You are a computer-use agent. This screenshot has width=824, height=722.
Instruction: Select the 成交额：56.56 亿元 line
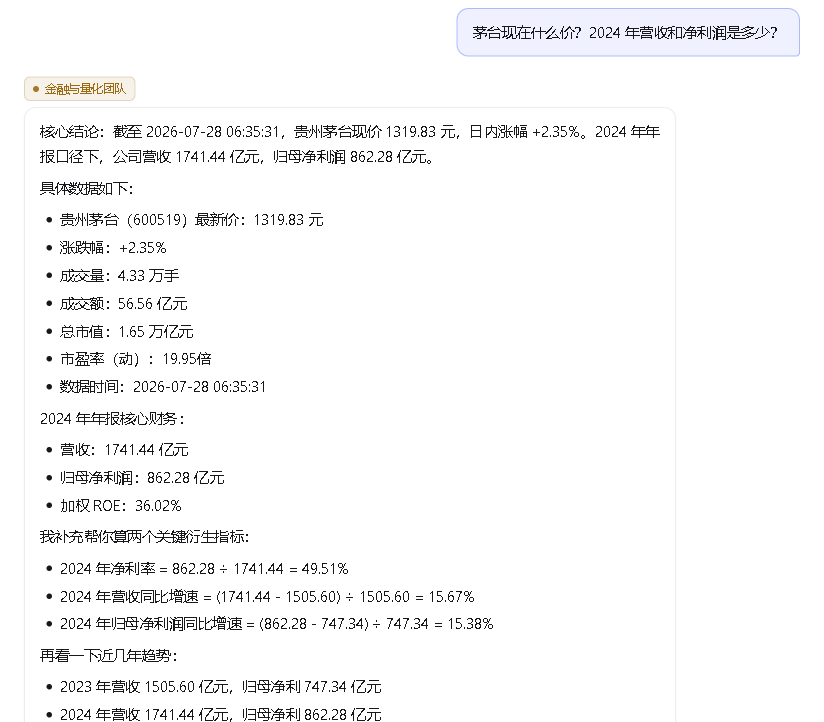pos(123,303)
